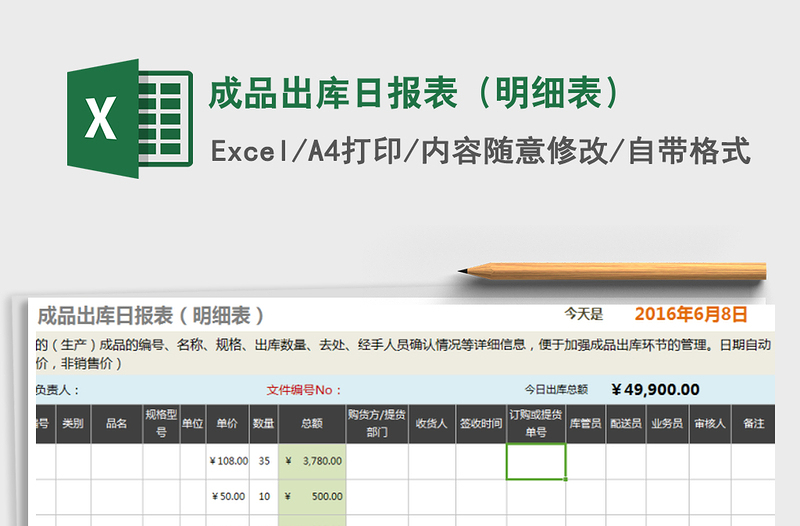Click the date 2016年6月8日
Viewport: 800px width, 526px height.
[x=691, y=314]
